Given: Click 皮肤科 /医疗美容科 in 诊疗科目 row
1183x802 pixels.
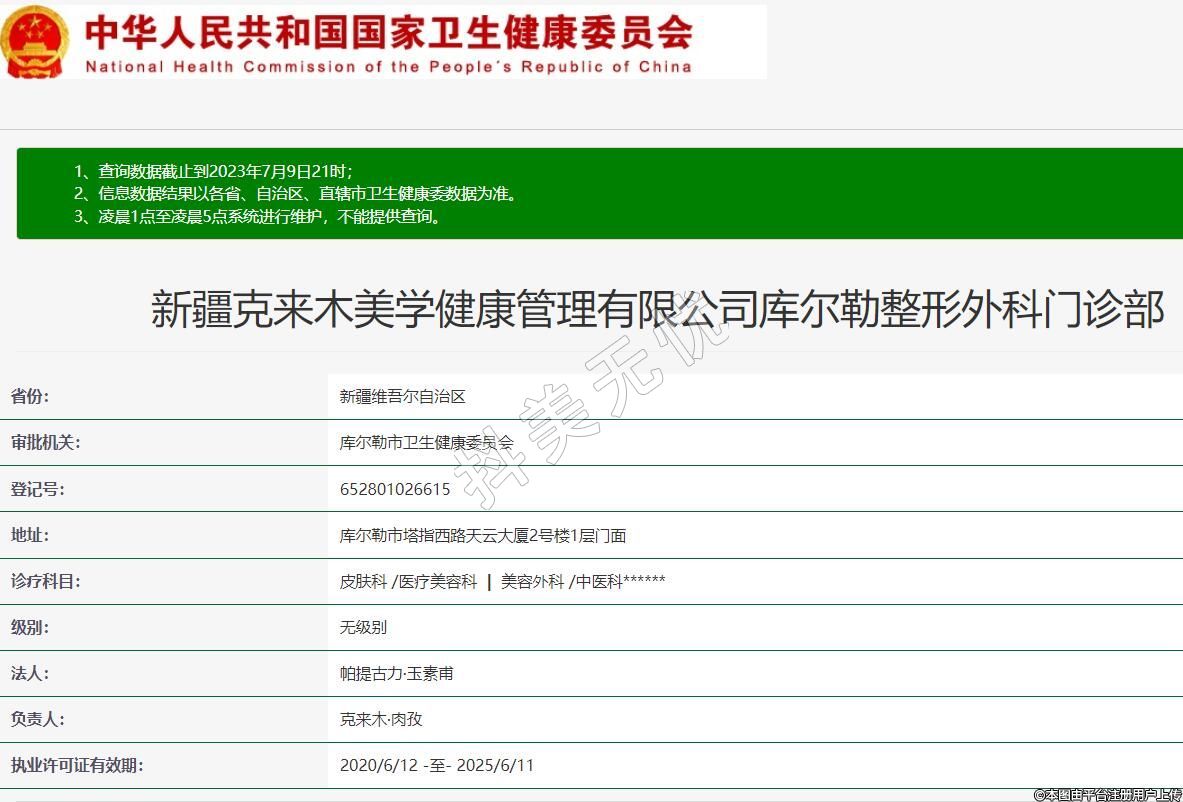Looking at the screenshot, I should (x=408, y=581).
